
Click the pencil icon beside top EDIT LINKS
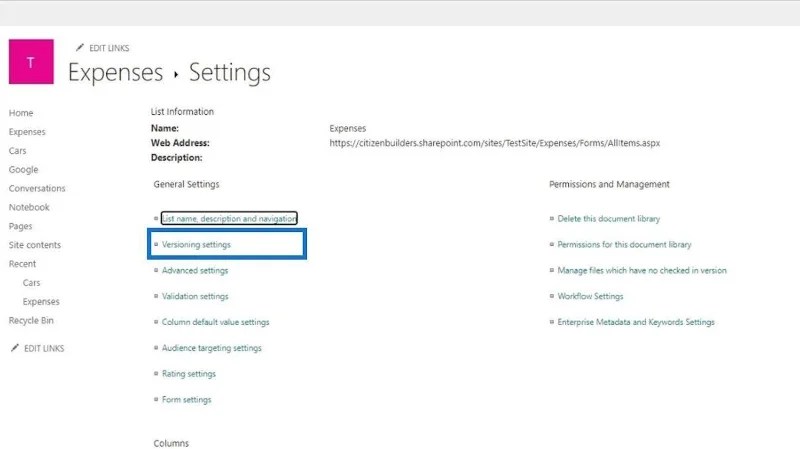tap(80, 47)
